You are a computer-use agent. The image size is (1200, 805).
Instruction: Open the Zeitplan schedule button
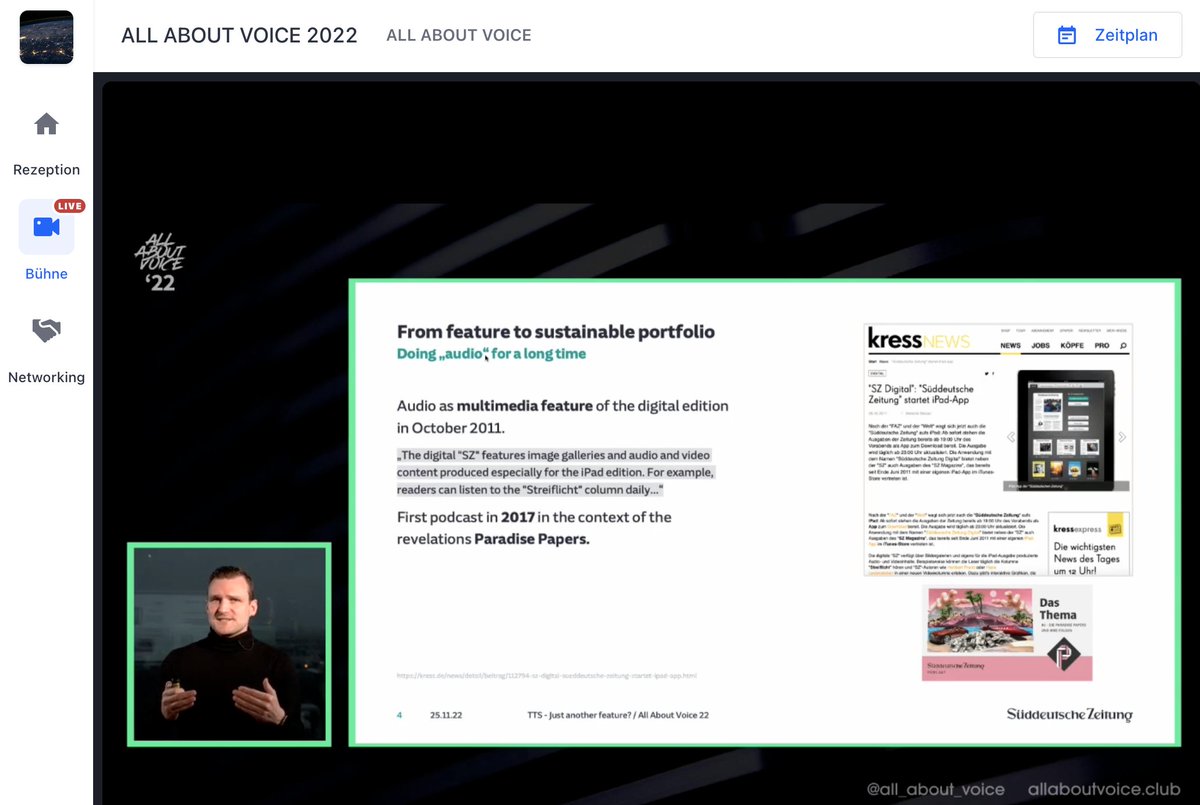[1107, 35]
